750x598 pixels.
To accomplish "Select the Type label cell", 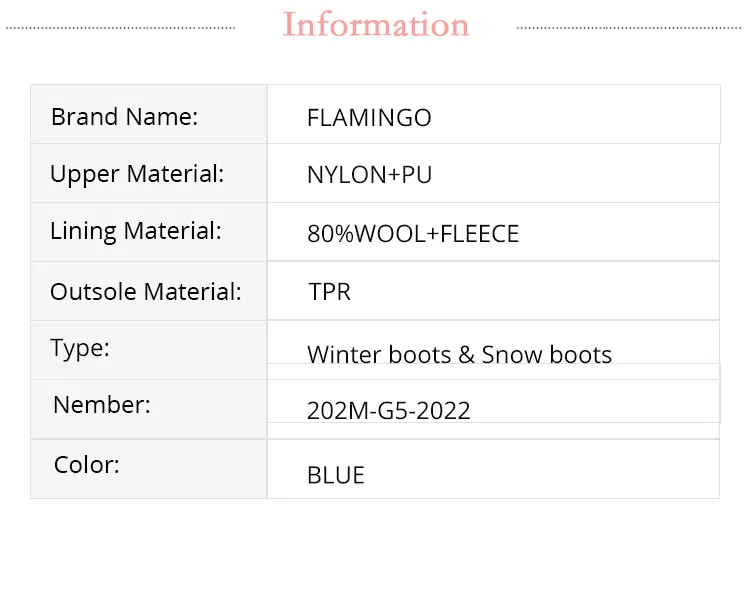I will (x=149, y=350).
